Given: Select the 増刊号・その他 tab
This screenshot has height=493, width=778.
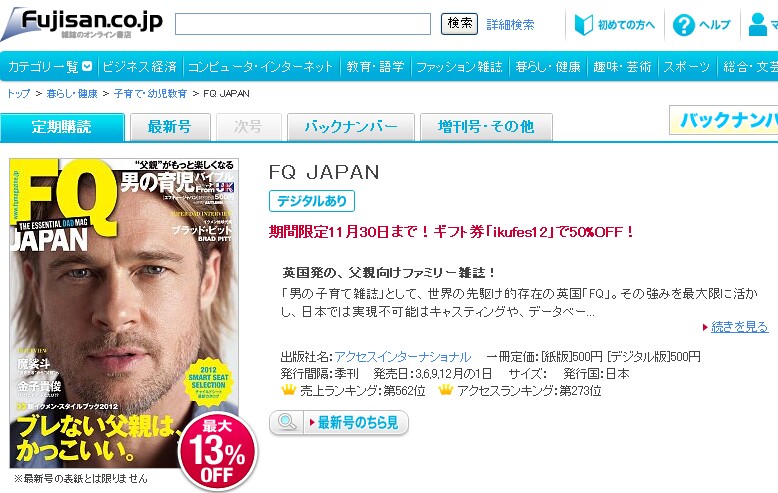Looking at the screenshot, I should click(486, 127).
